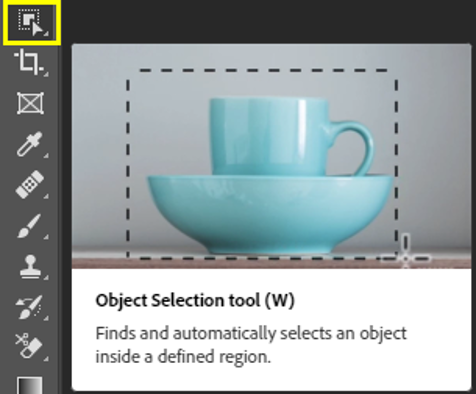Open Crop tool flyout corner triangle
The width and height of the screenshot is (476, 394).
(x=46, y=74)
